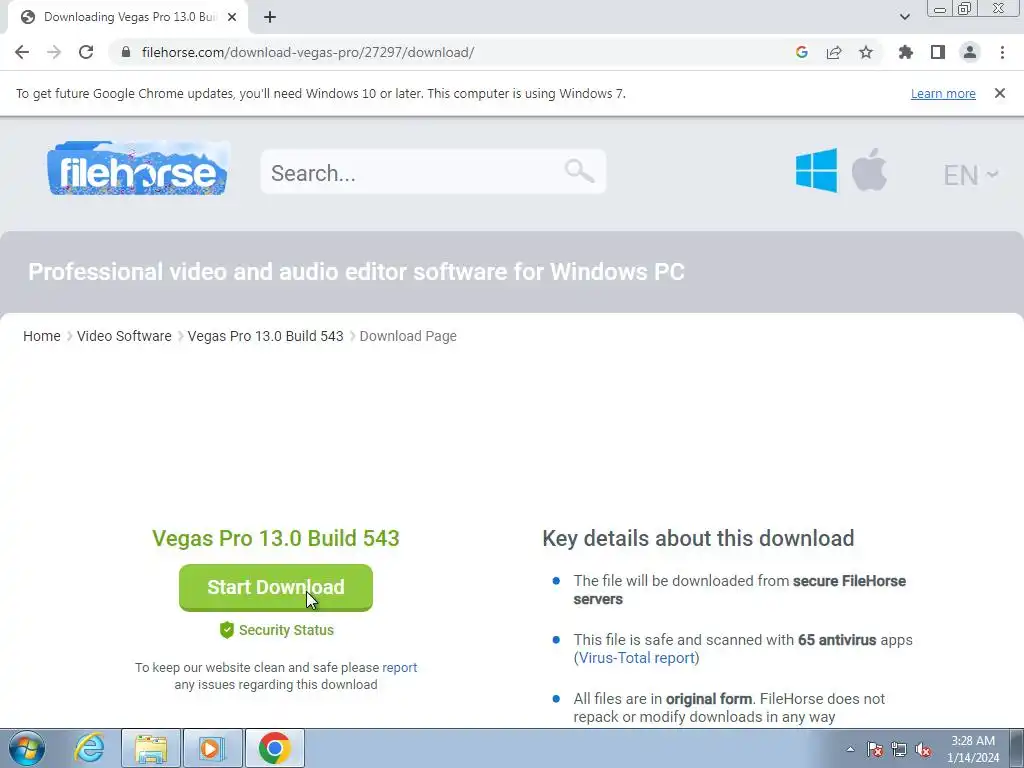This screenshot has width=1024, height=768.
Task: Open the Security Status link text
Action: tap(286, 630)
